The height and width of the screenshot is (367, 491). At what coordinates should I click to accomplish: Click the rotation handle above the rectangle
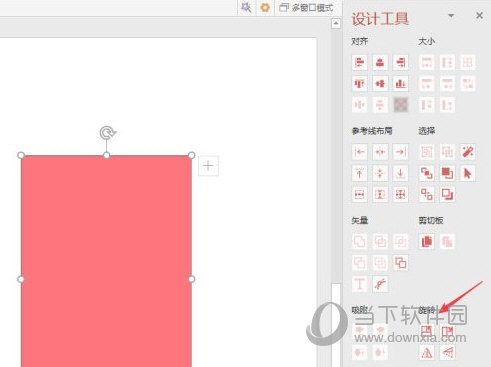[x=107, y=133]
